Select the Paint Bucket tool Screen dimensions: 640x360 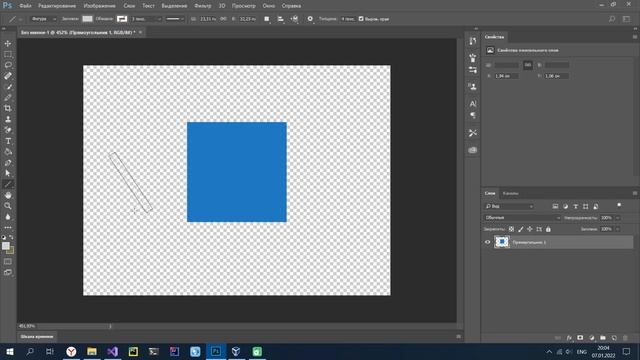click(8, 152)
